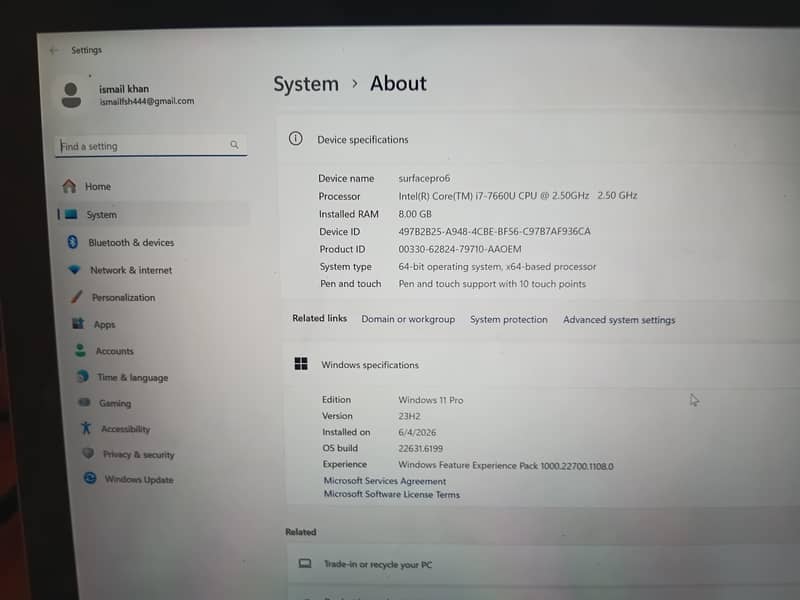
Task: Click the Windows 11 Pro edition value
Action: pos(431,400)
